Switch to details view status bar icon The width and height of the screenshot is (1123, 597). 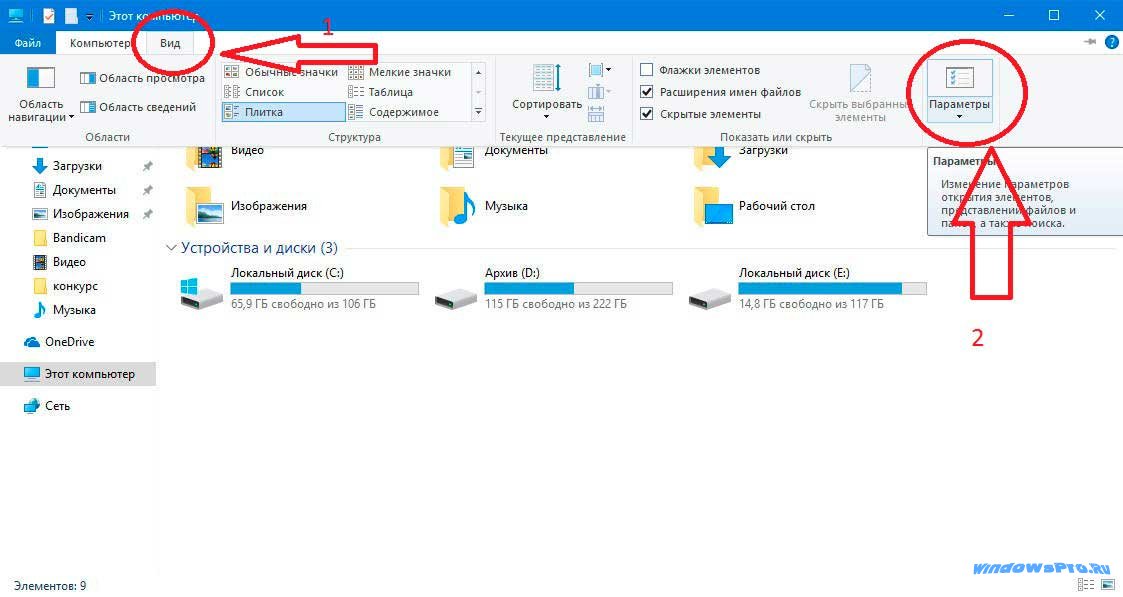click(1086, 586)
